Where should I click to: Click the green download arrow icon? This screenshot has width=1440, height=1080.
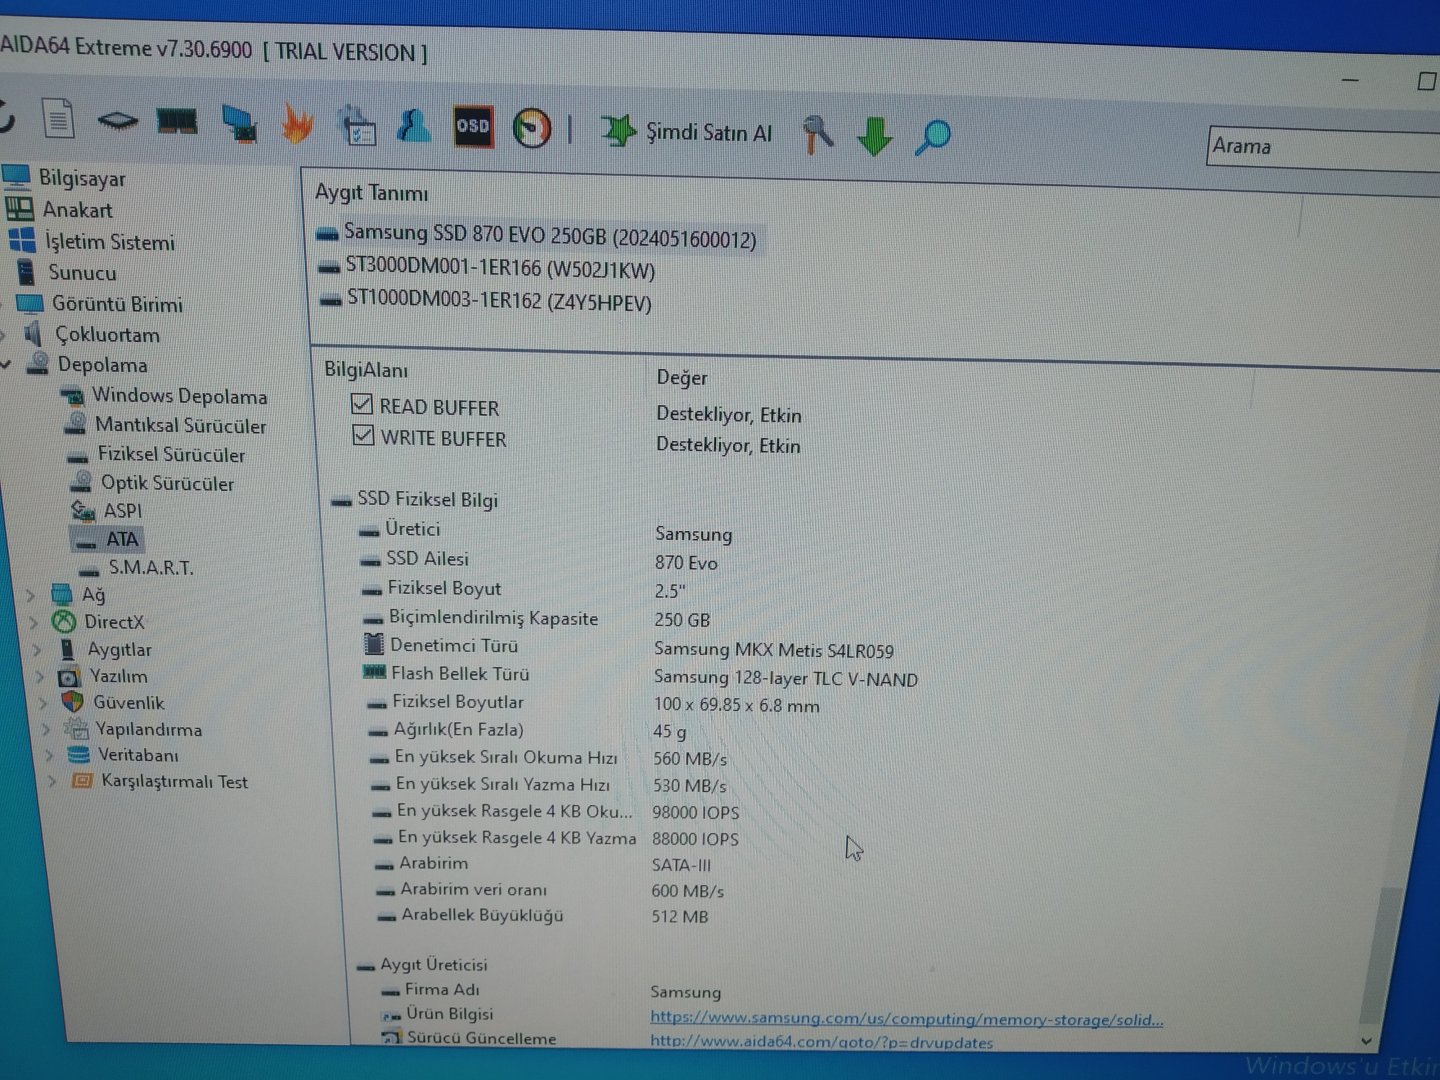click(874, 135)
